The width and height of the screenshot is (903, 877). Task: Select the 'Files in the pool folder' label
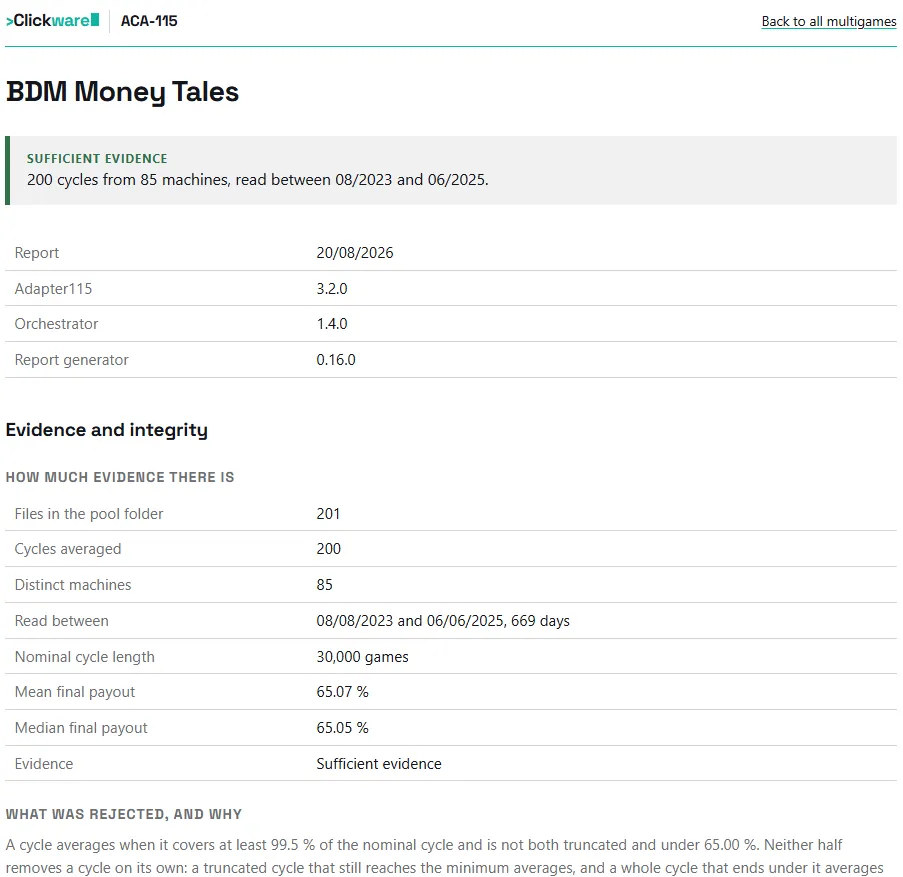click(x=89, y=514)
